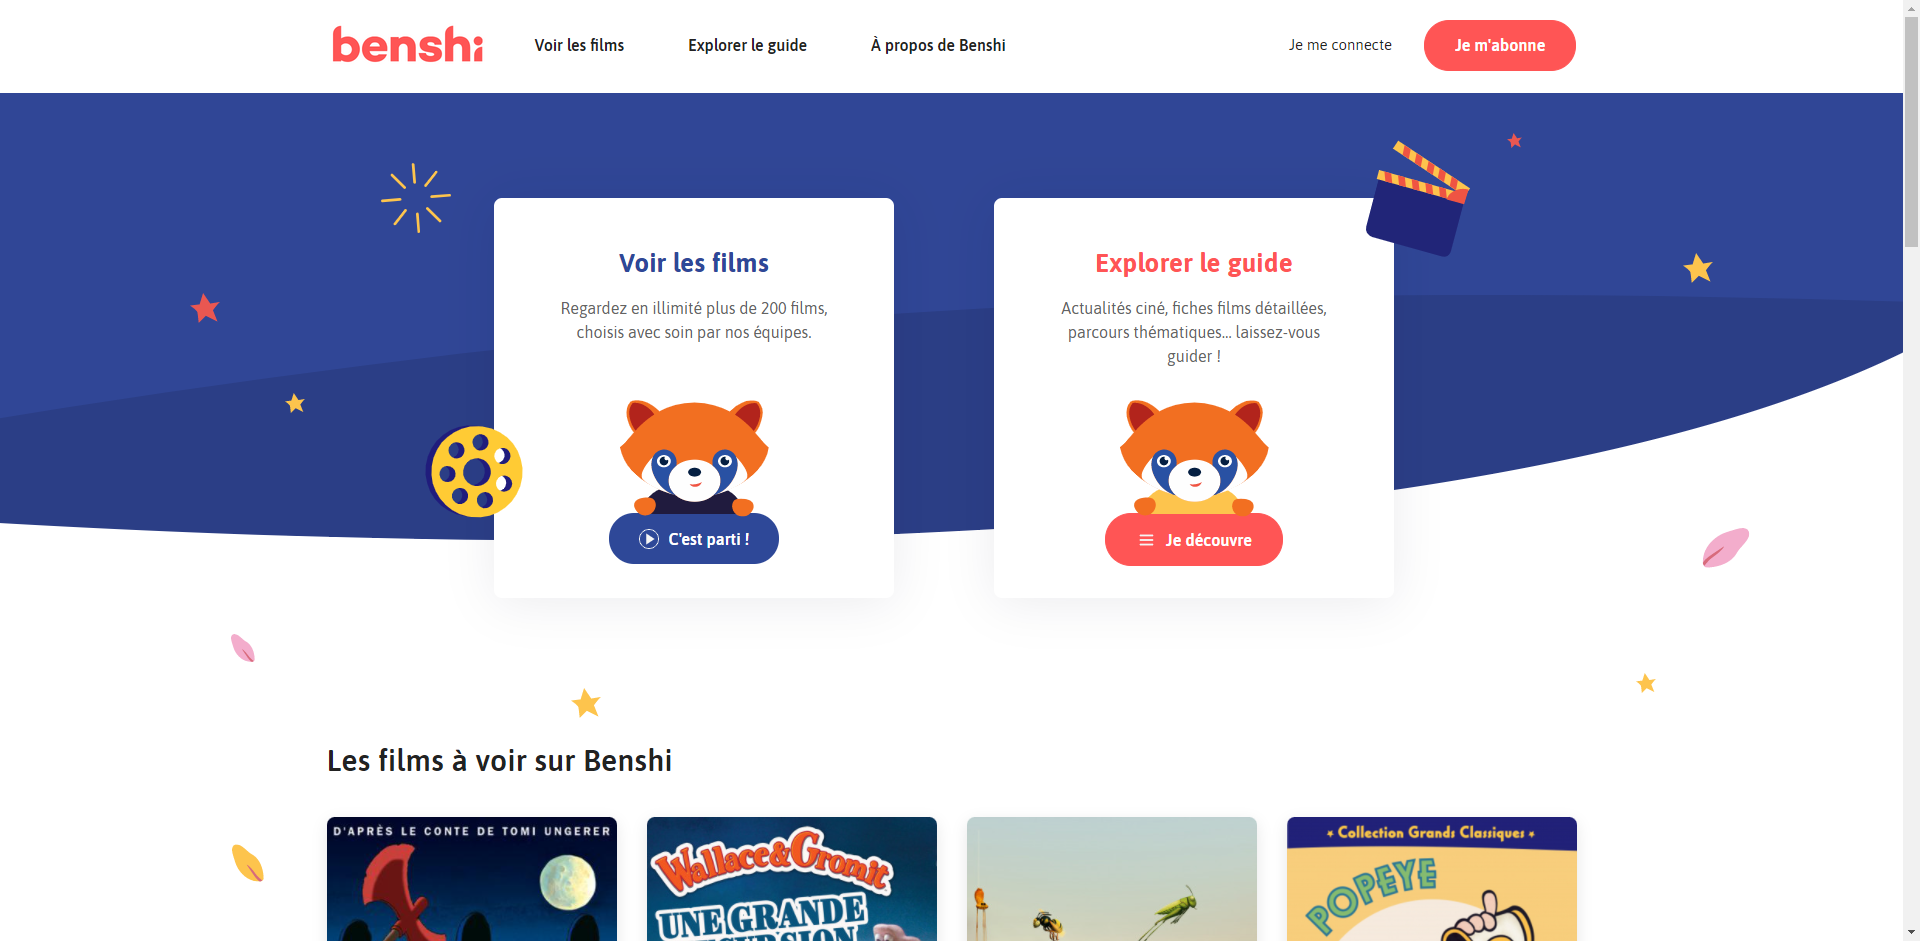Image resolution: width=1920 pixels, height=941 pixels.
Task: Open Explorer le guide menu item
Action: [x=747, y=45]
